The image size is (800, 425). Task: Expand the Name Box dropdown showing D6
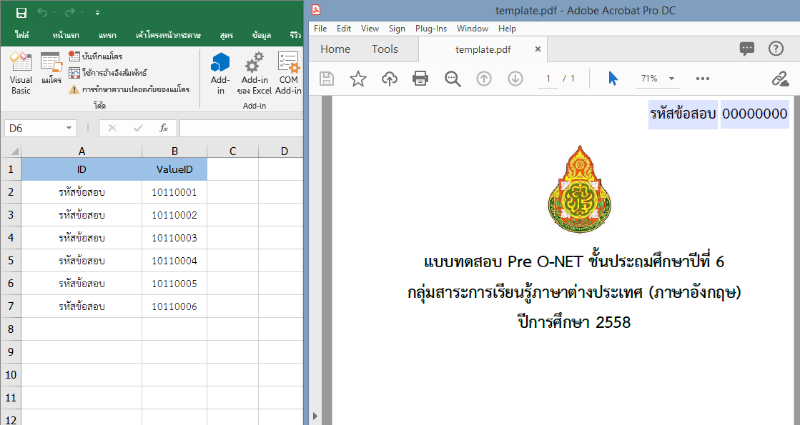click(69, 128)
